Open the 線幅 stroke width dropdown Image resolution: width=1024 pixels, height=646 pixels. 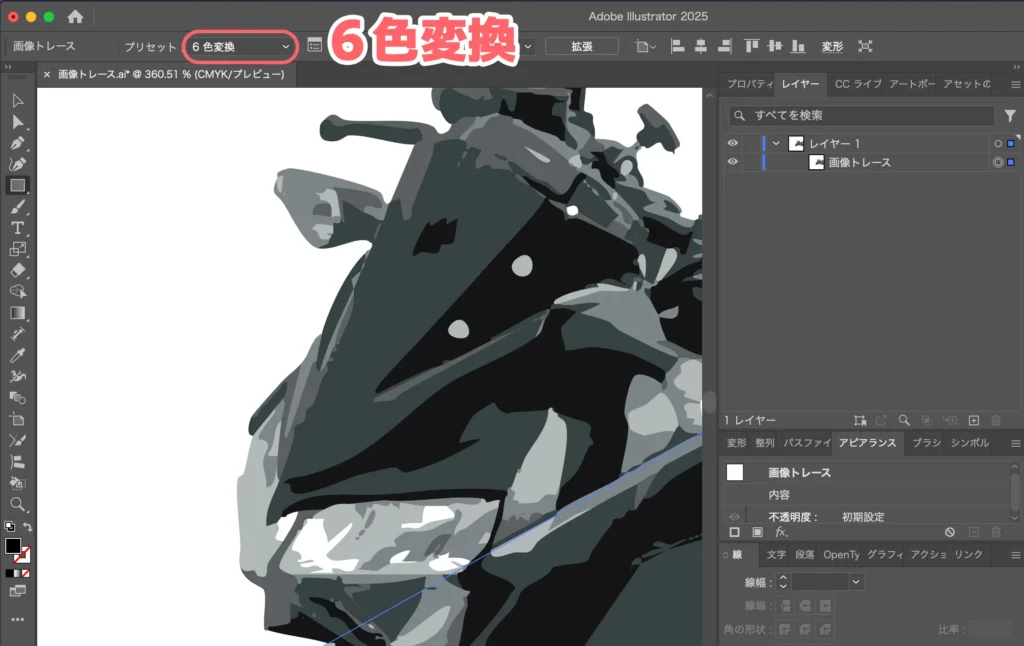tap(856, 581)
